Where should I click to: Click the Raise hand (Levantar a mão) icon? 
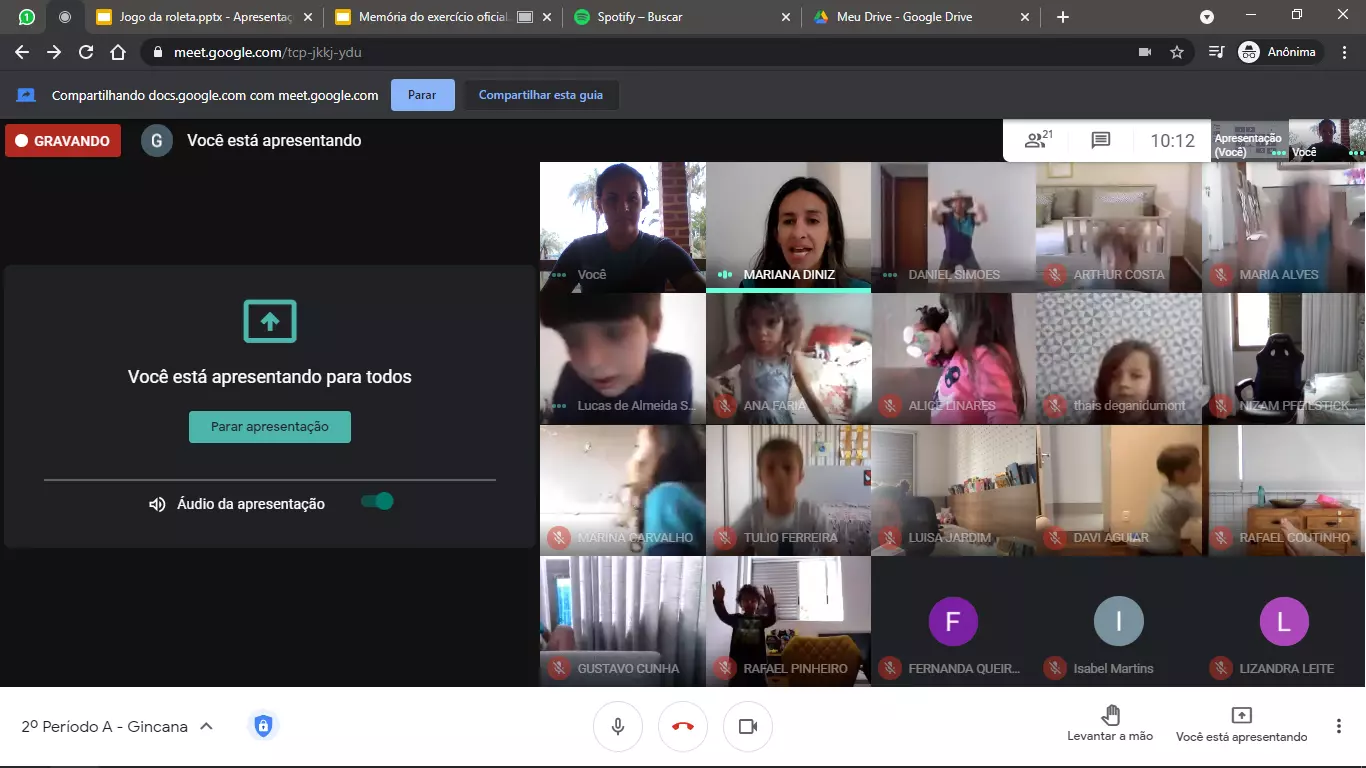(x=1110, y=716)
